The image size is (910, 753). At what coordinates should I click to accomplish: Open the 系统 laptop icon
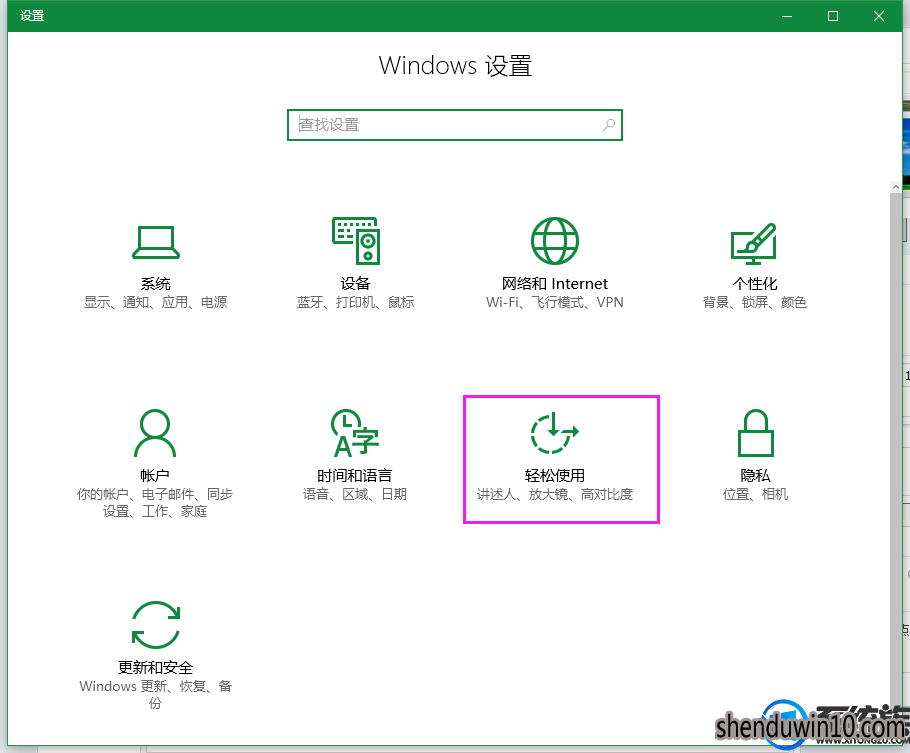coord(156,242)
